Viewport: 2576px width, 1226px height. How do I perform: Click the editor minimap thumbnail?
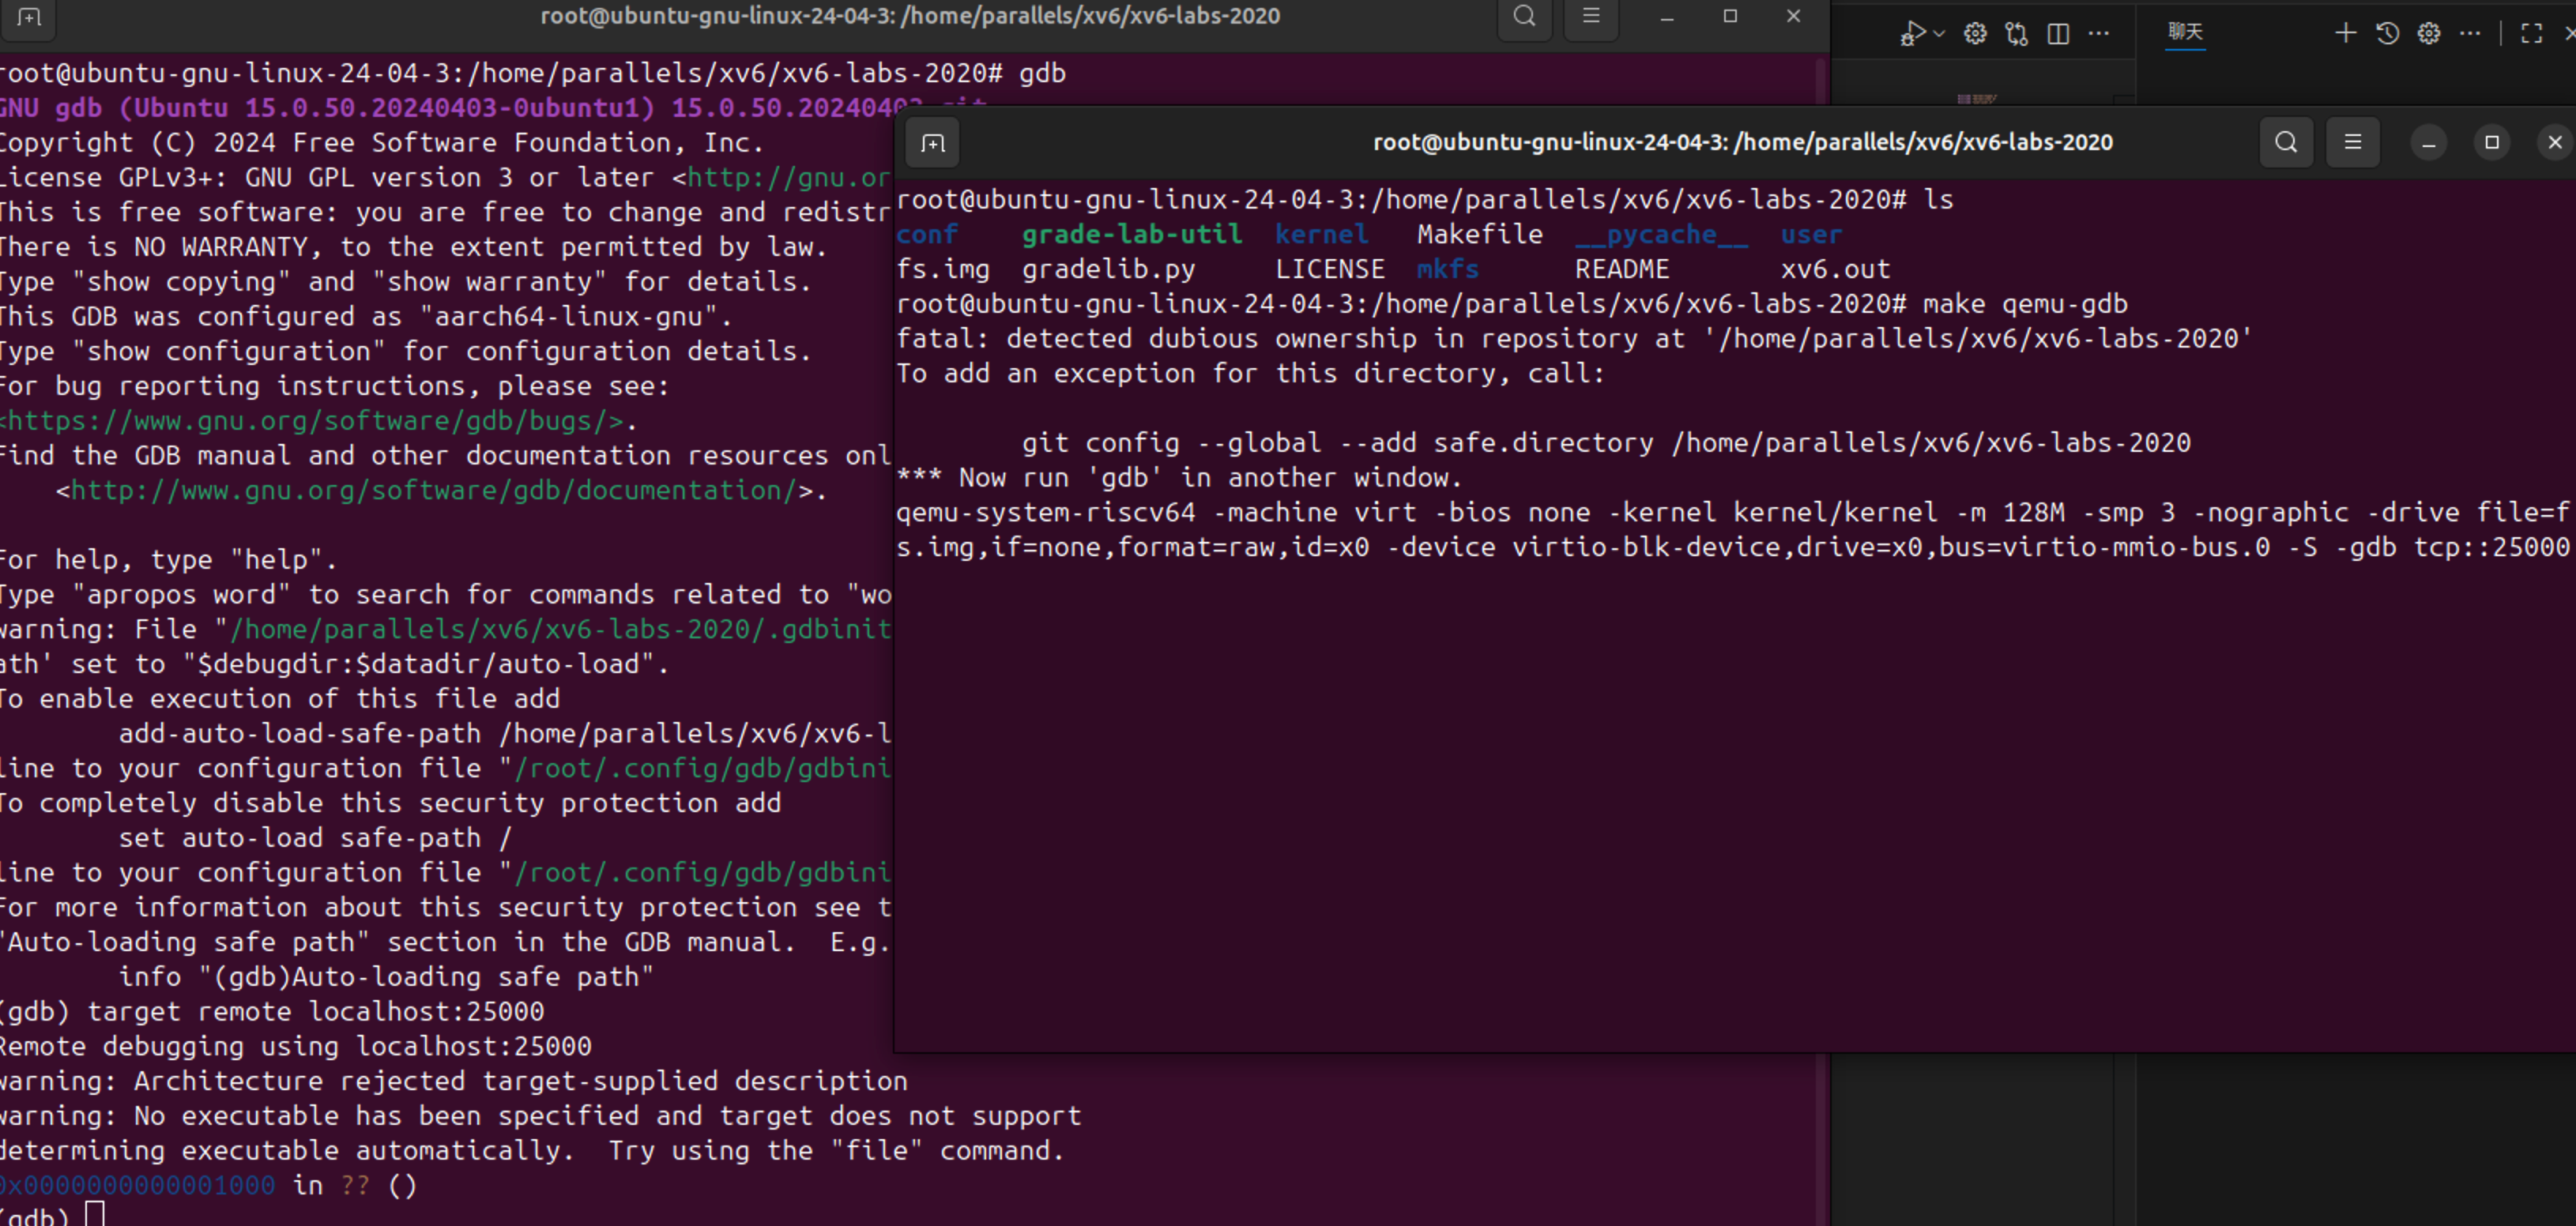1976,99
